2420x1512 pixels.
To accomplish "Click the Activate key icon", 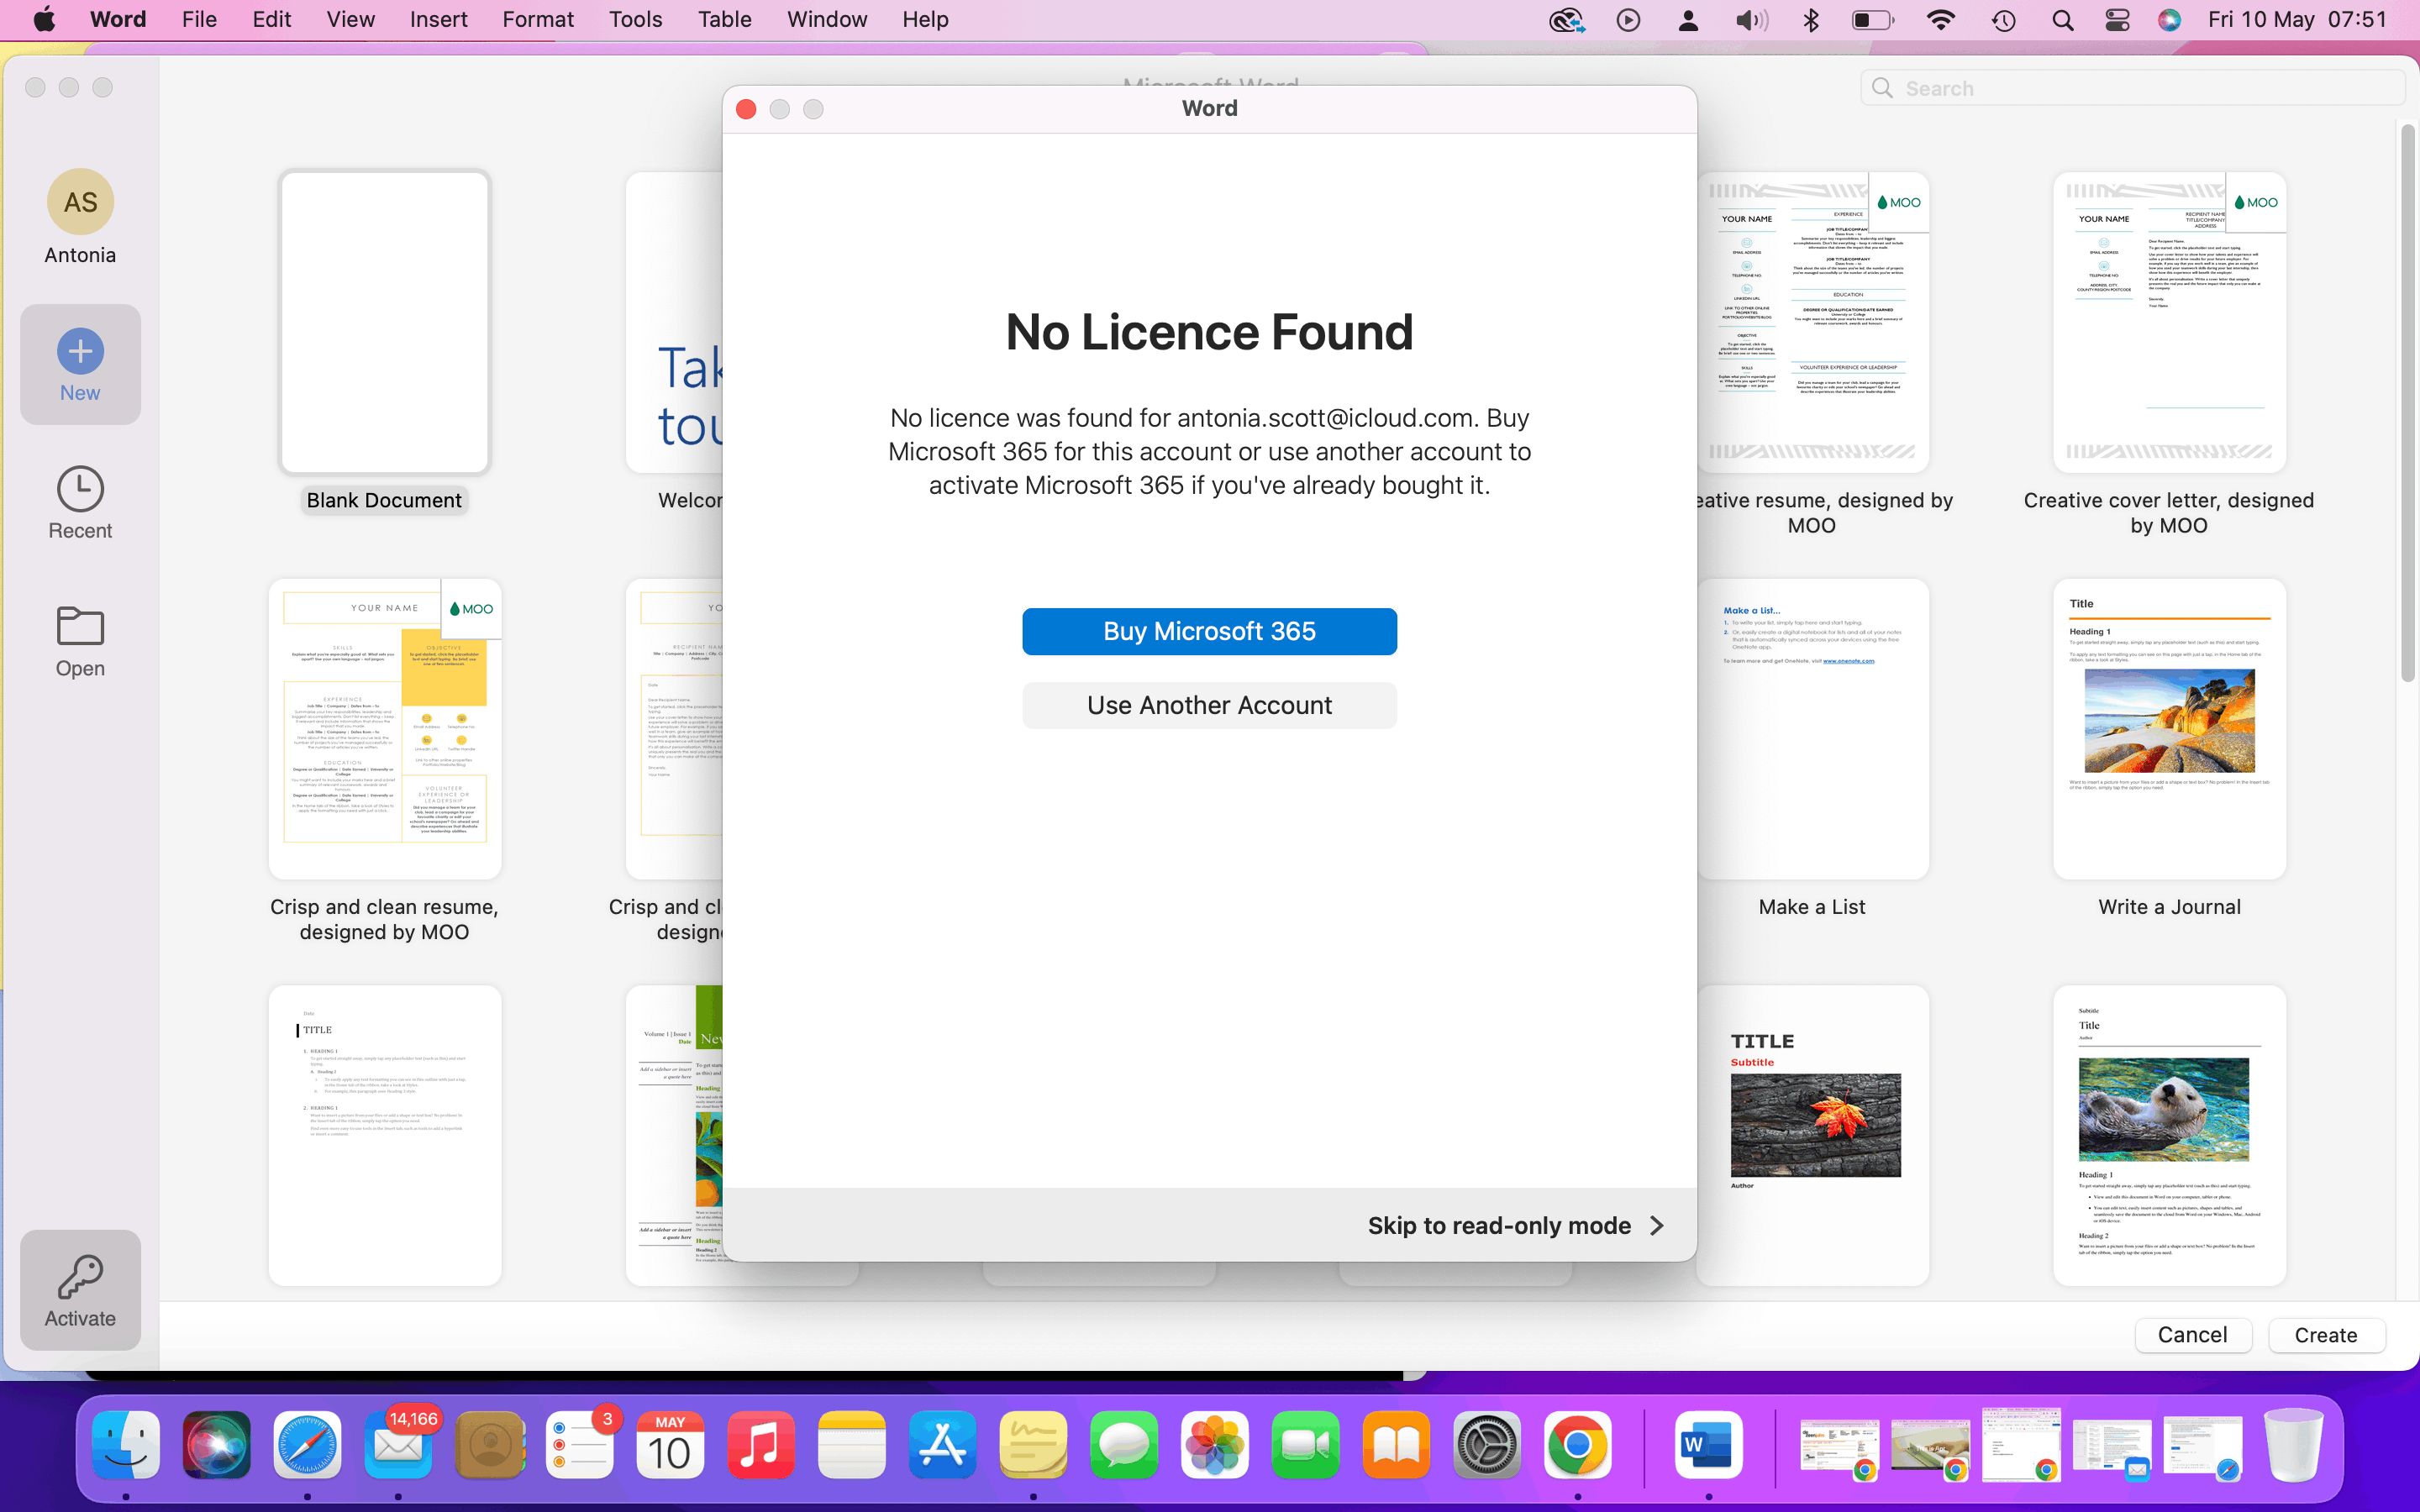I will point(80,1277).
